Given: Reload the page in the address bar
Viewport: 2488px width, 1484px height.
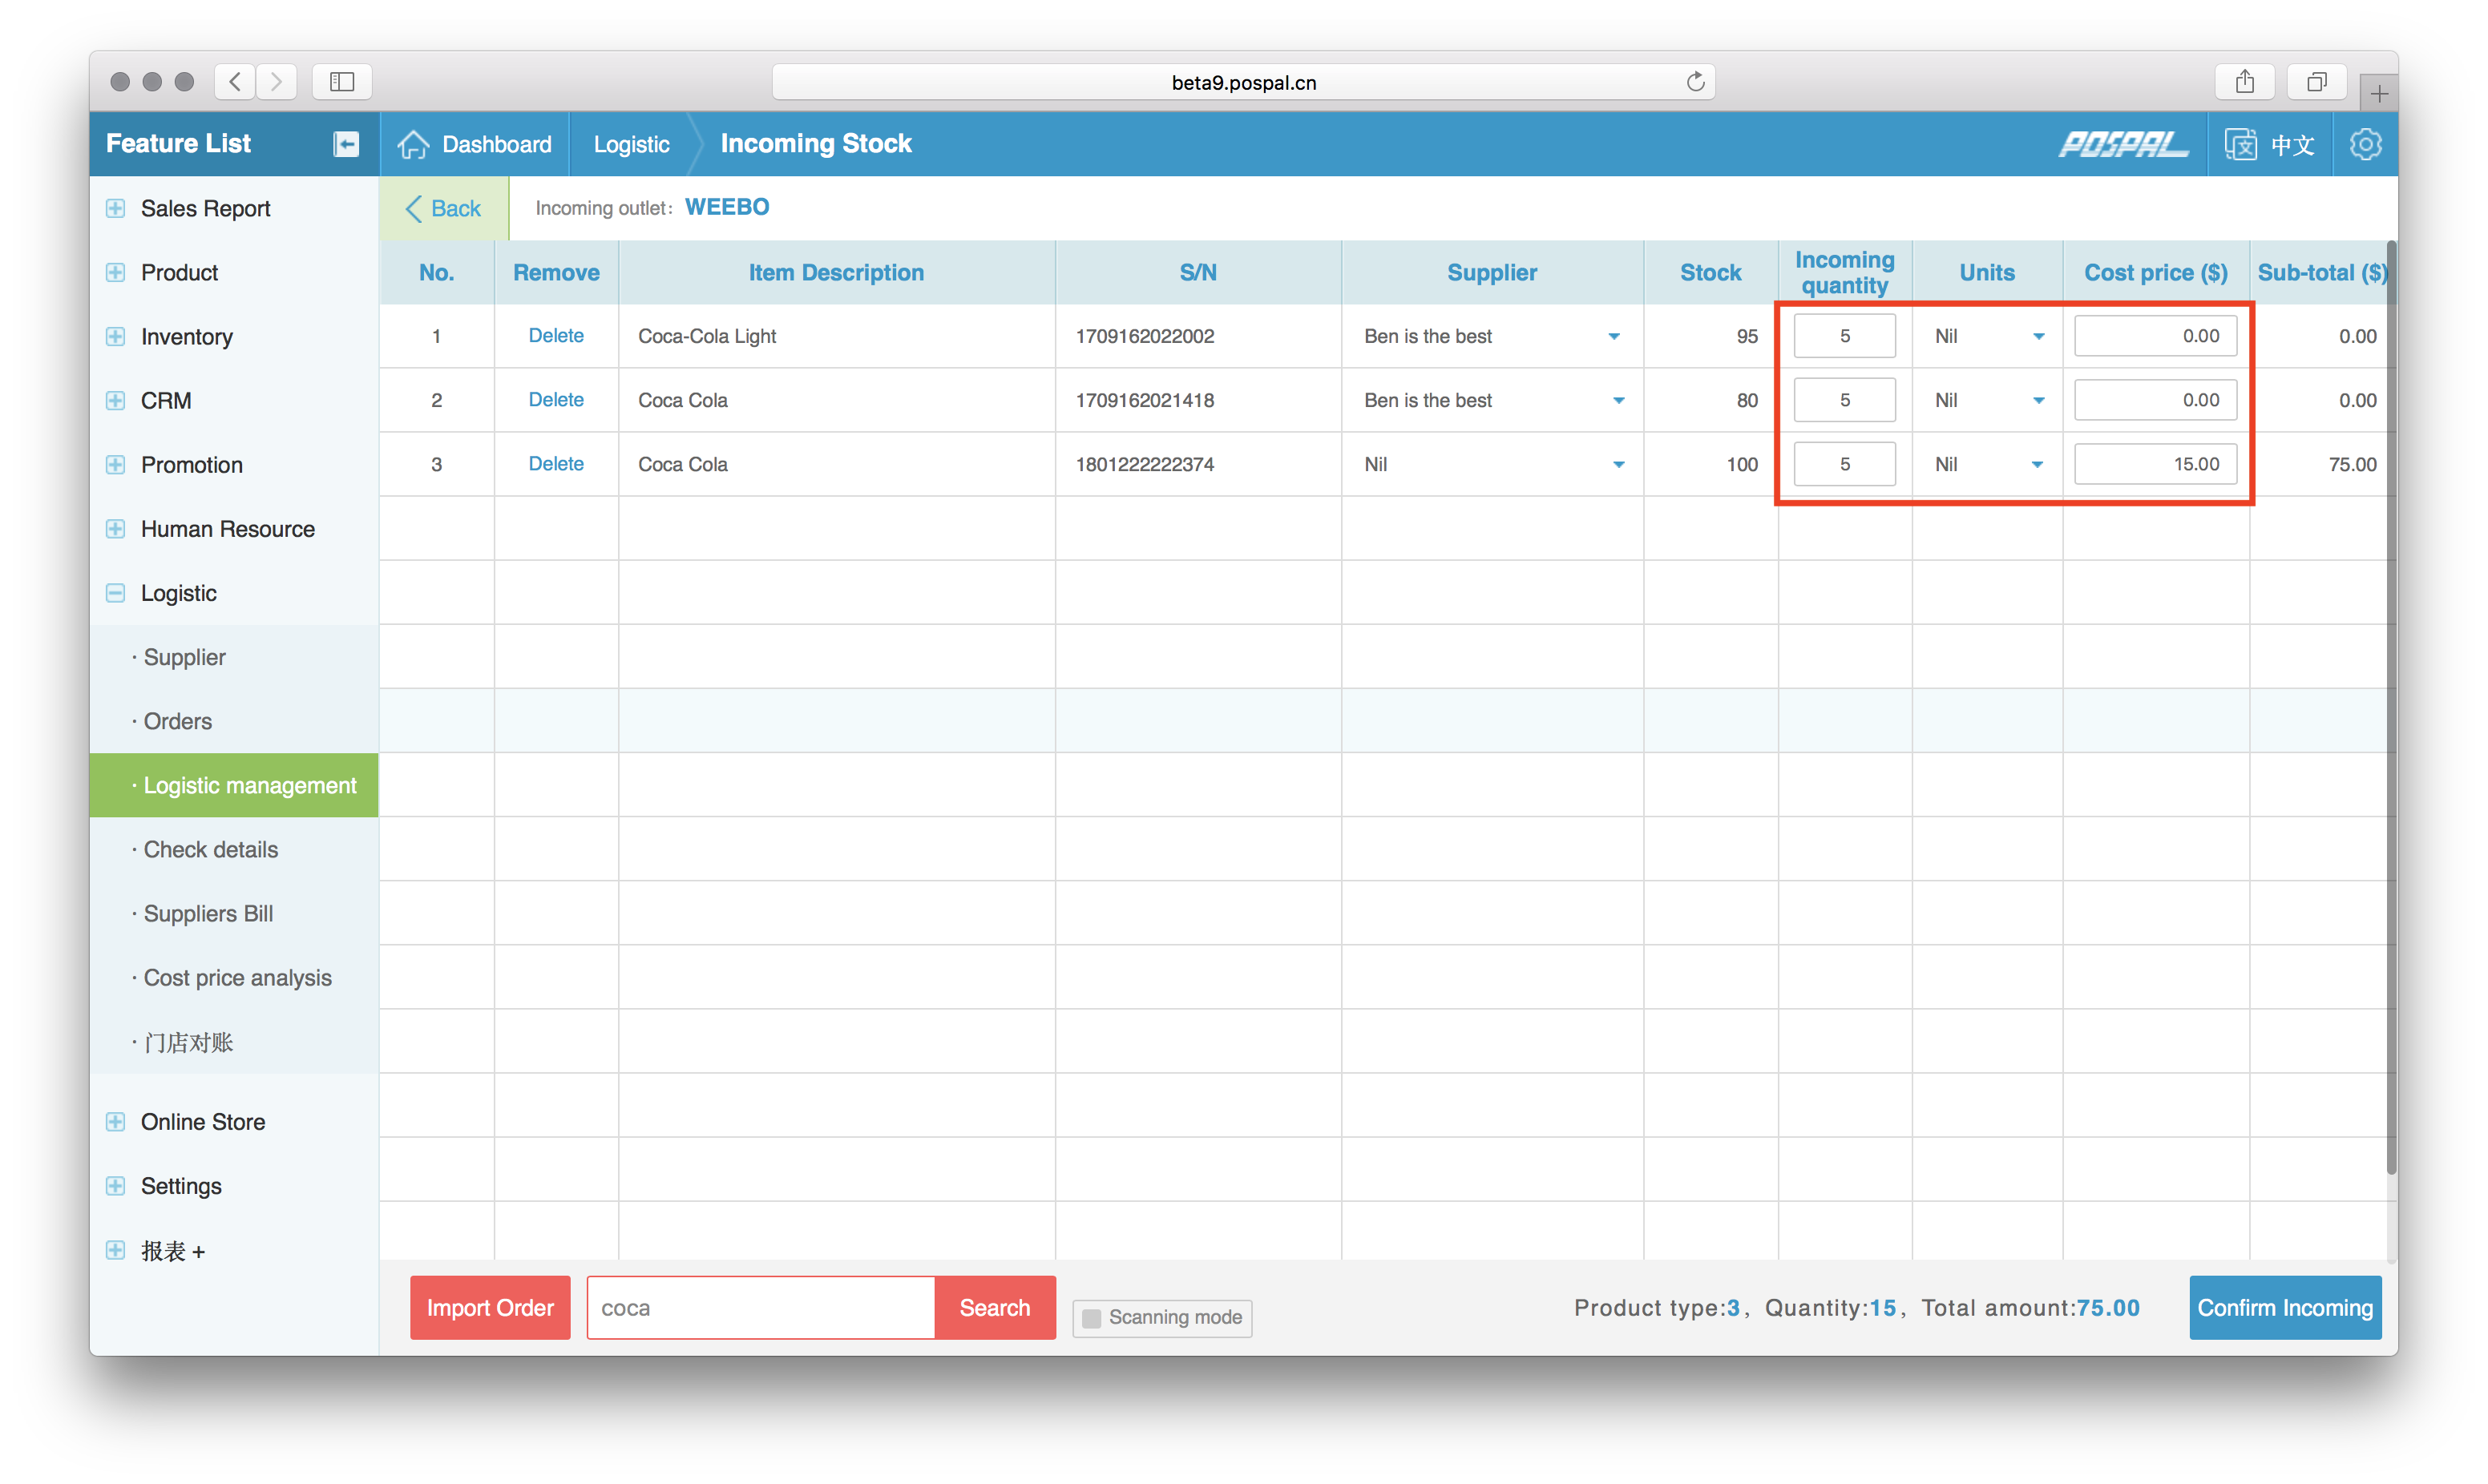Looking at the screenshot, I should 1695,82.
